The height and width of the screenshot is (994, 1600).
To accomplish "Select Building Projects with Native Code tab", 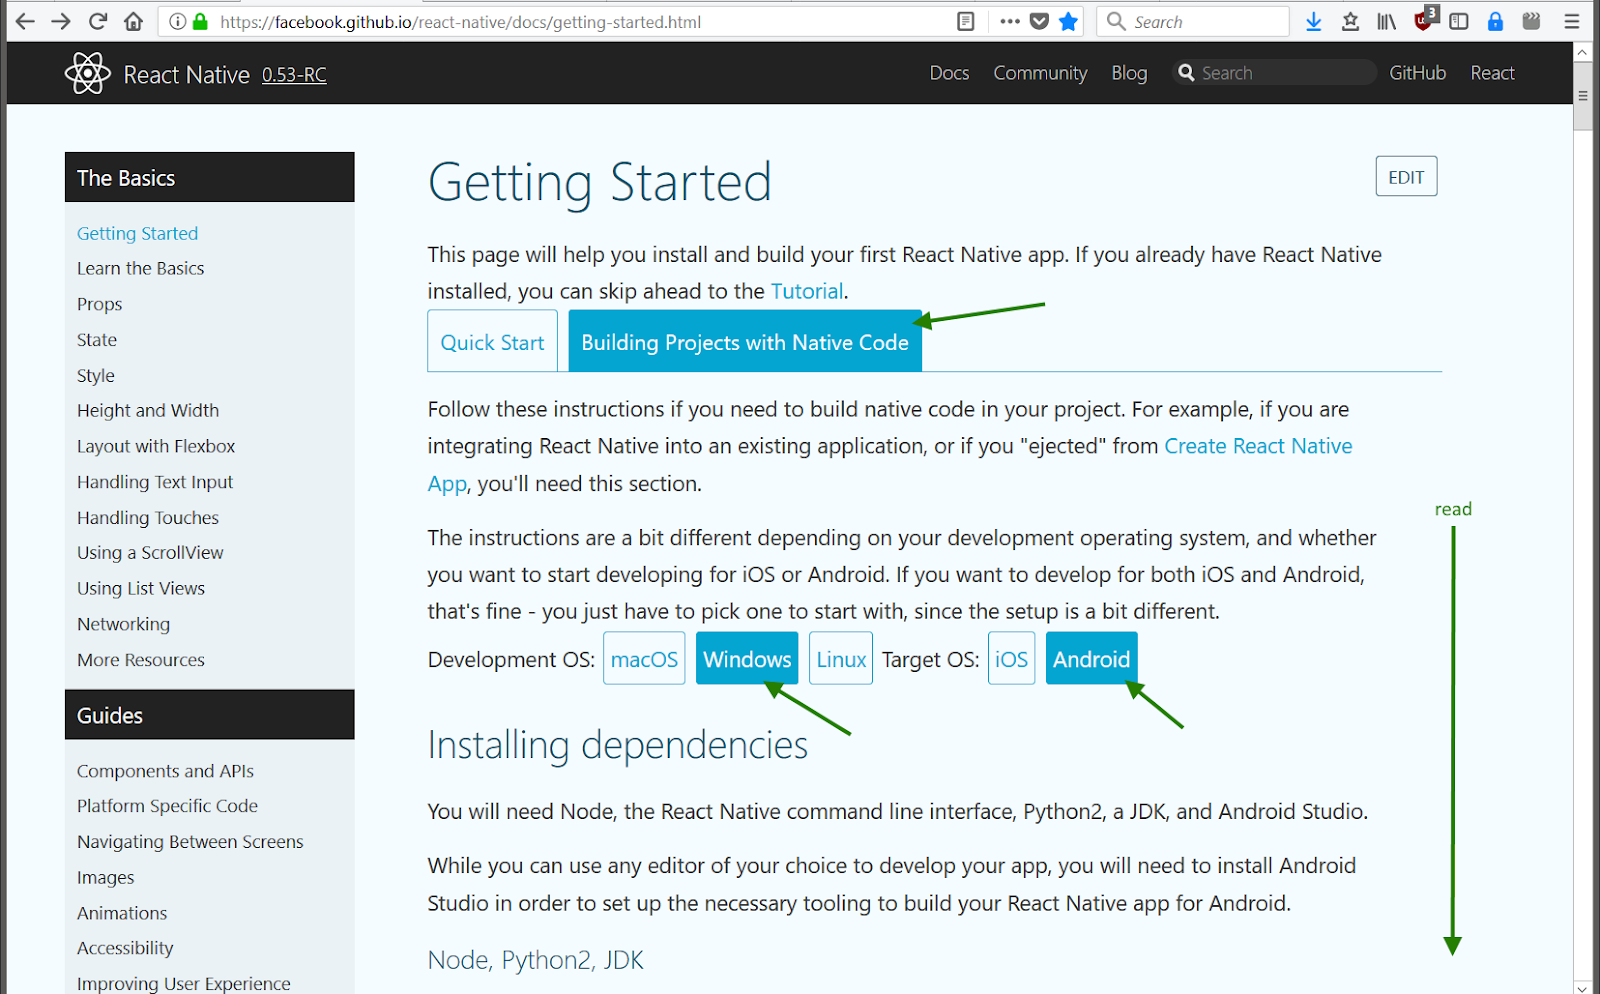I will pyautogui.click(x=745, y=342).
